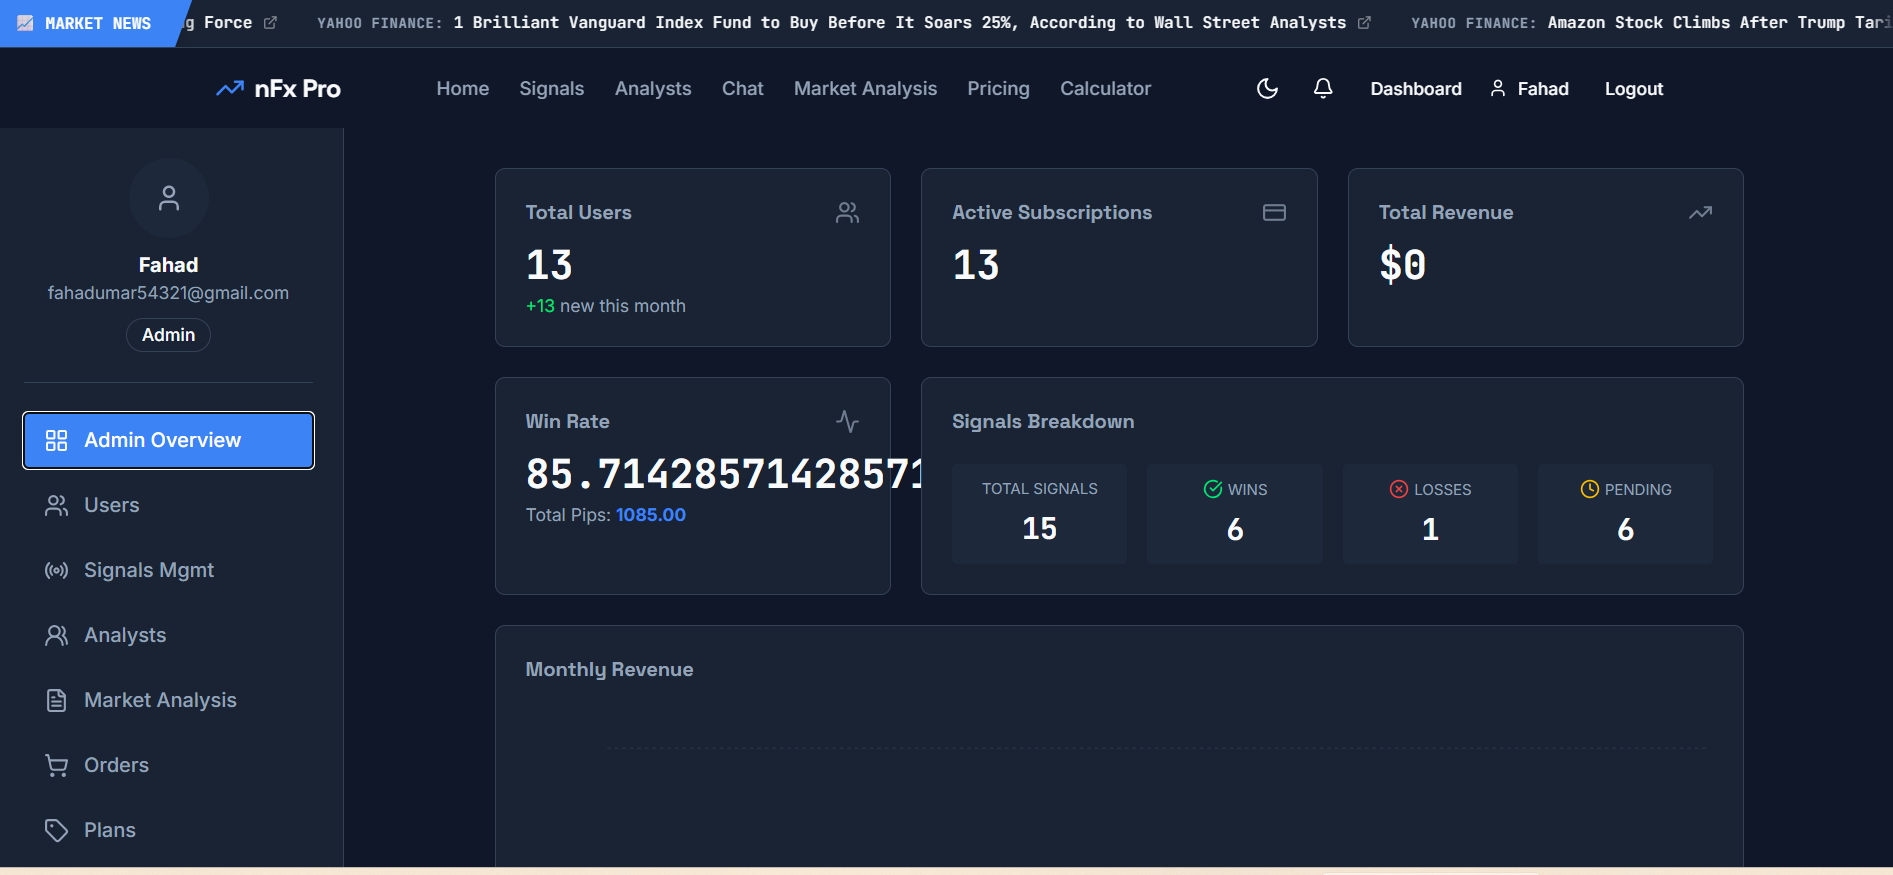Click the email fahadumar54321@gmail.com
Viewport: 1893px width, 875px height.
click(168, 293)
